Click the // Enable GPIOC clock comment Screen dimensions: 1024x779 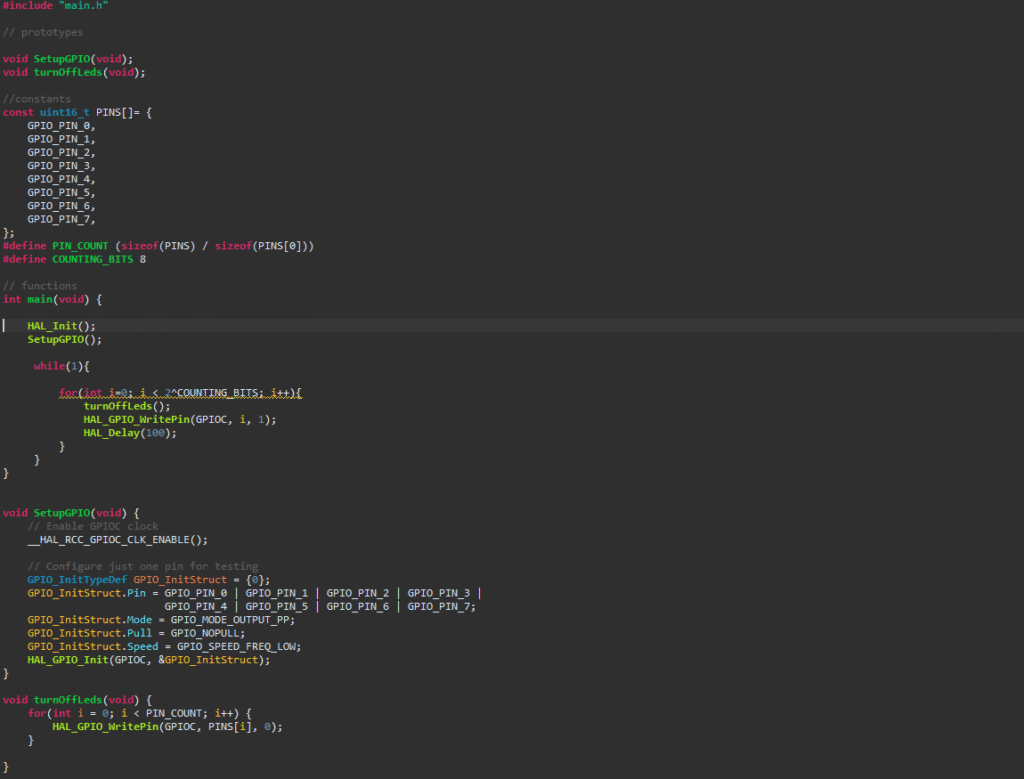[93, 526]
